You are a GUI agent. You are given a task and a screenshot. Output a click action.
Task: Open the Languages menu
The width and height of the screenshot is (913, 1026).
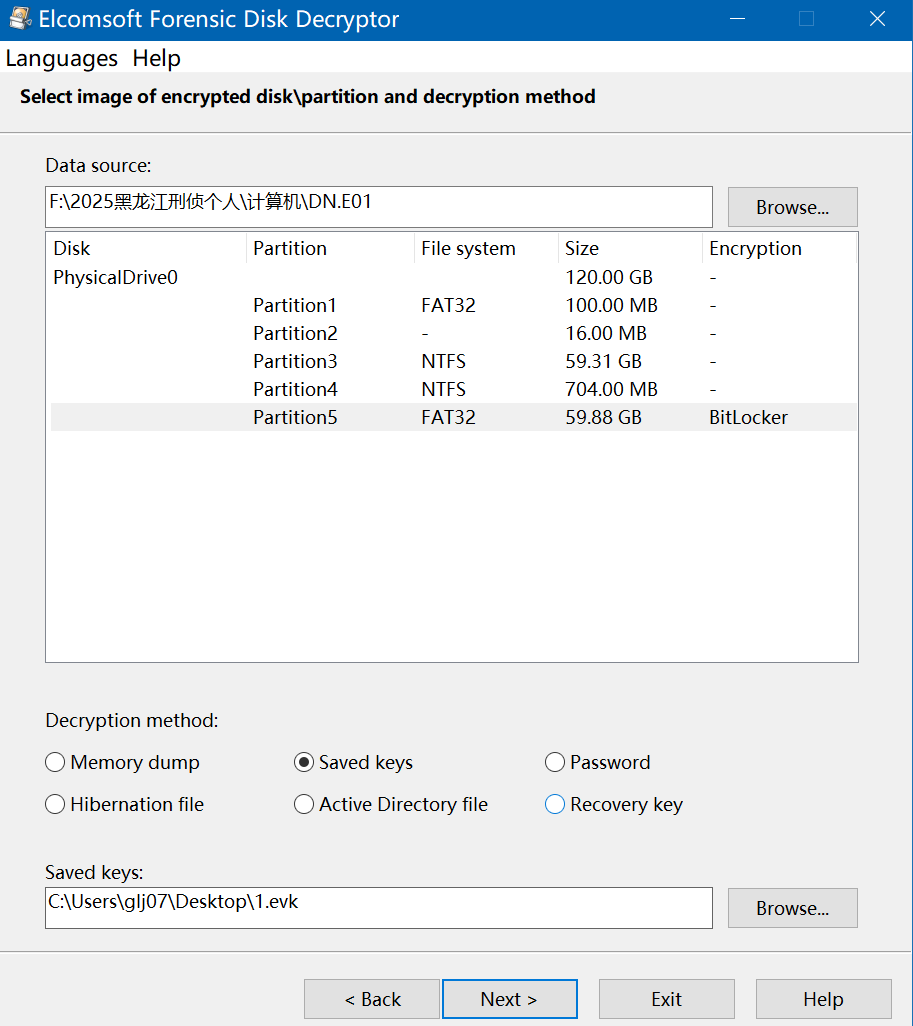pos(62,59)
